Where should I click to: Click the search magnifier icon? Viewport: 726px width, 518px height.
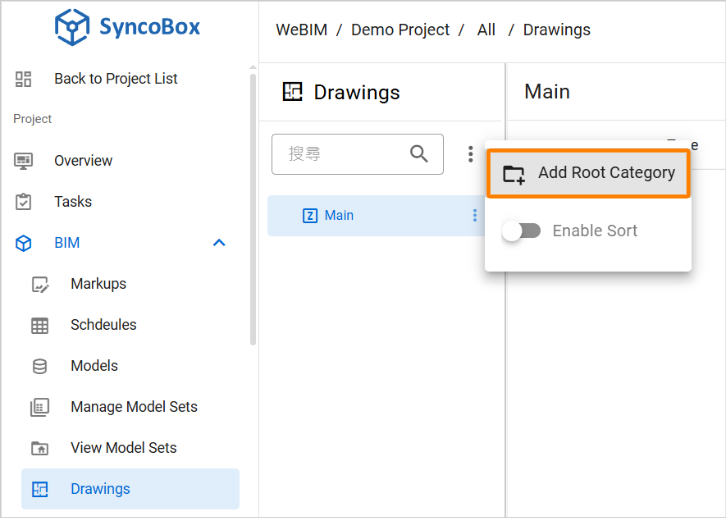pos(419,153)
